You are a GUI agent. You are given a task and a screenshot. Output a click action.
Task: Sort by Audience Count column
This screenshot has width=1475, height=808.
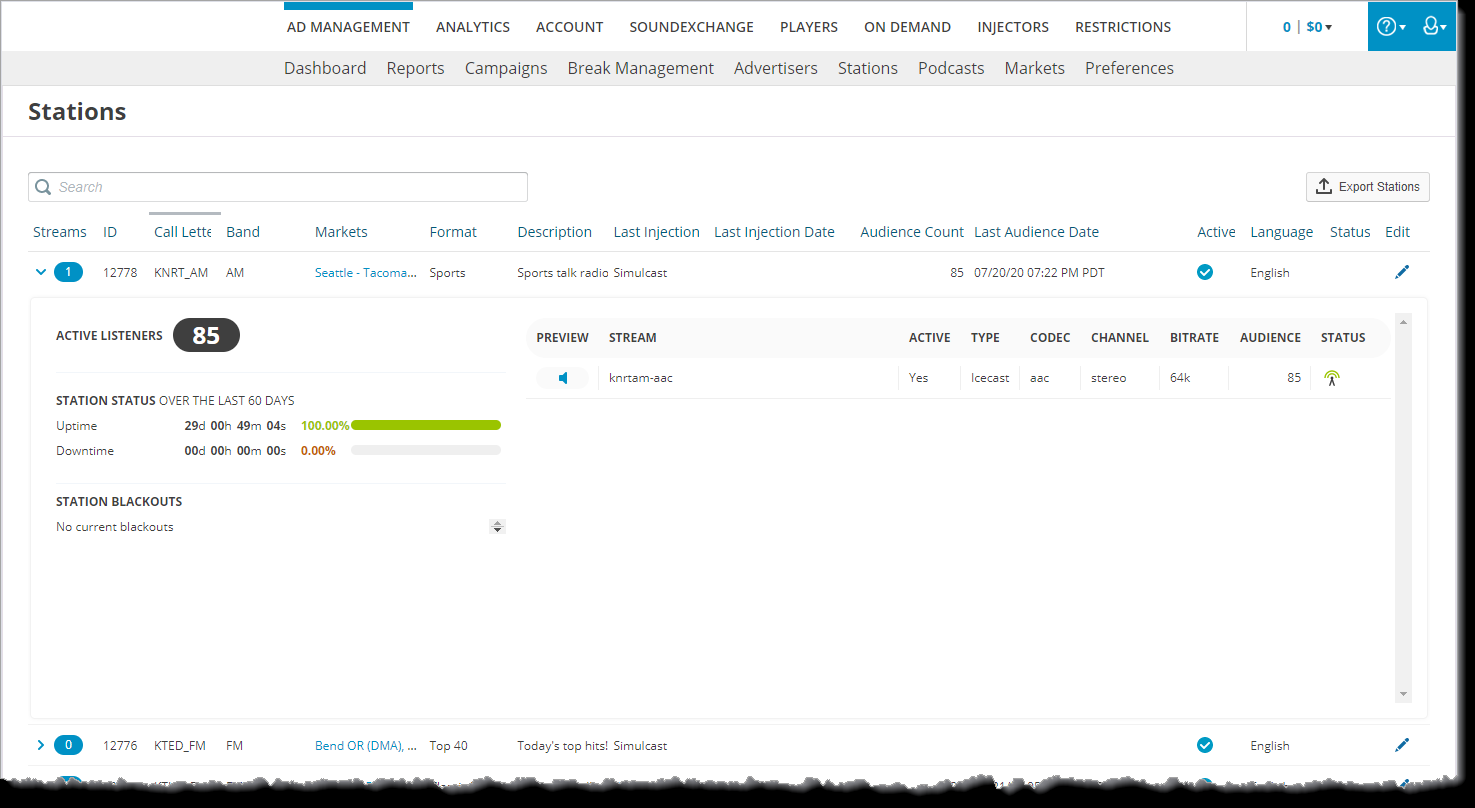912,232
